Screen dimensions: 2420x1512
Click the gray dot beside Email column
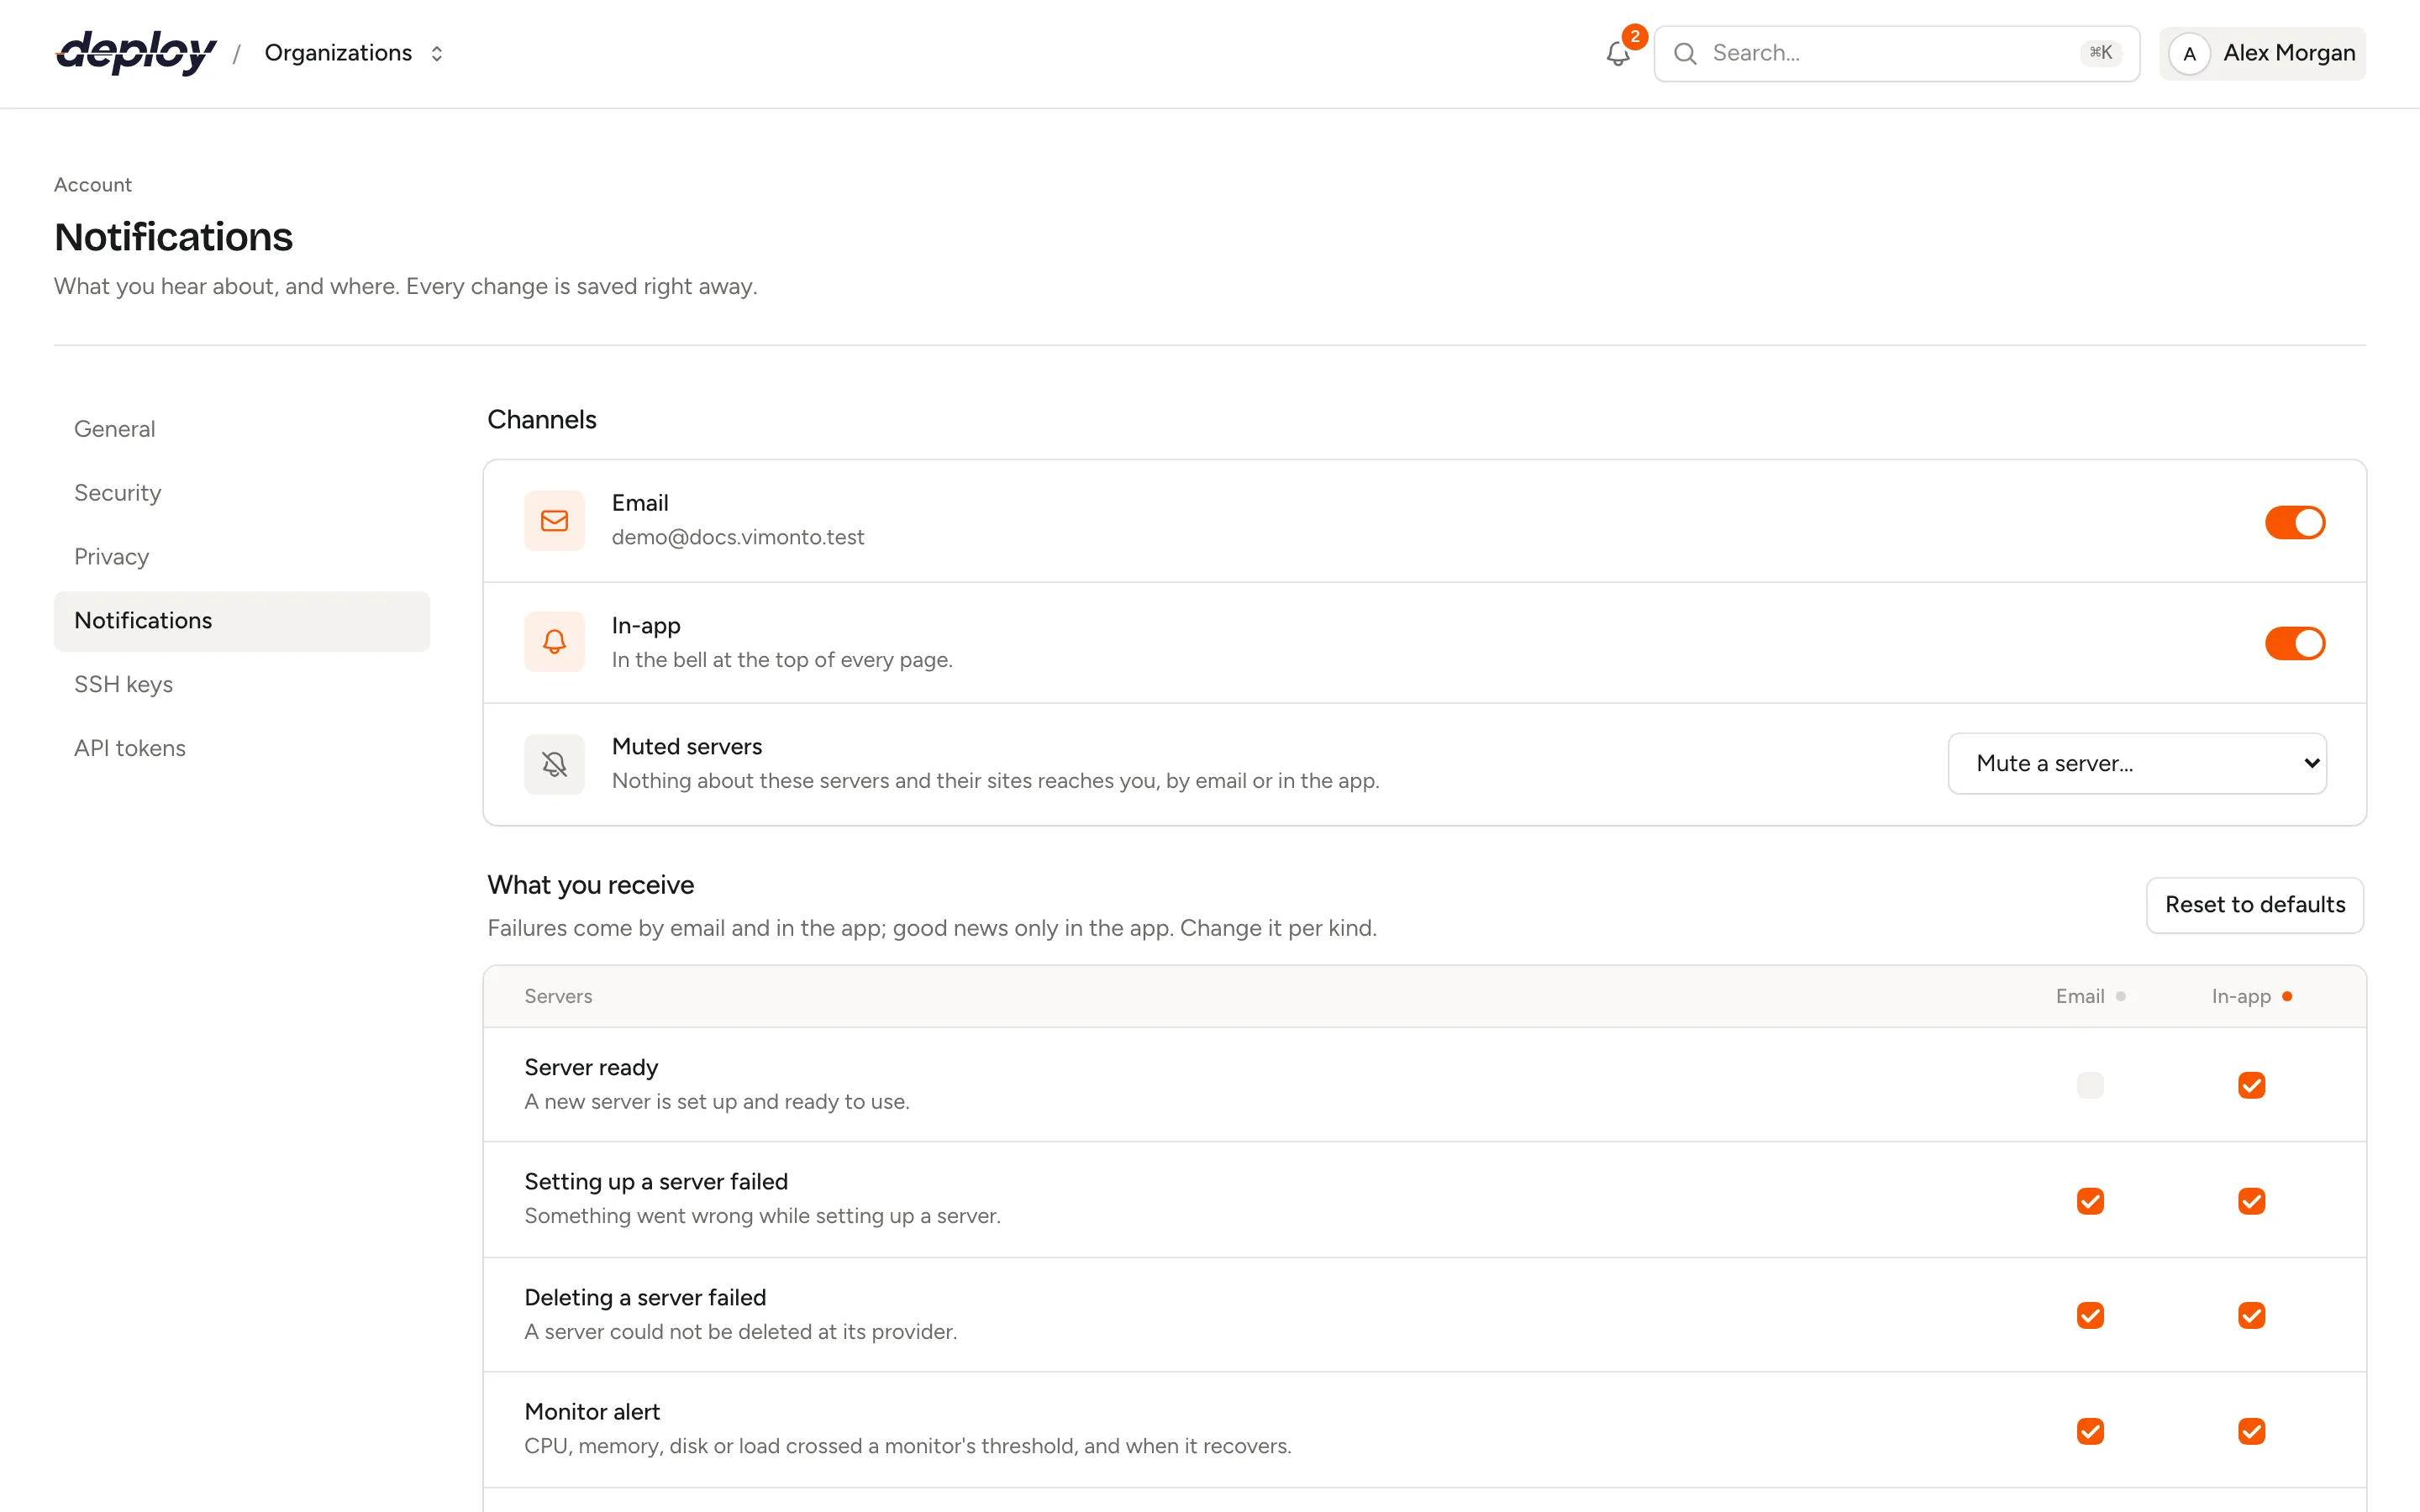click(x=2120, y=996)
